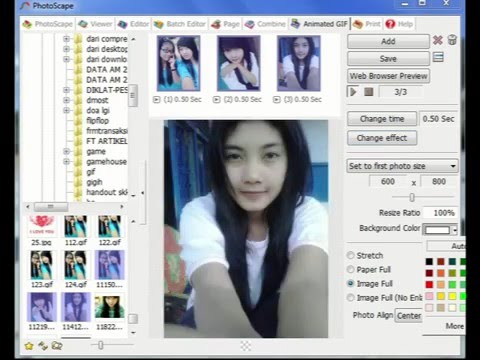Image resolution: width=480 pixels, height=360 pixels.
Task: Click the favorites star icon at bottom
Action: 29,346
